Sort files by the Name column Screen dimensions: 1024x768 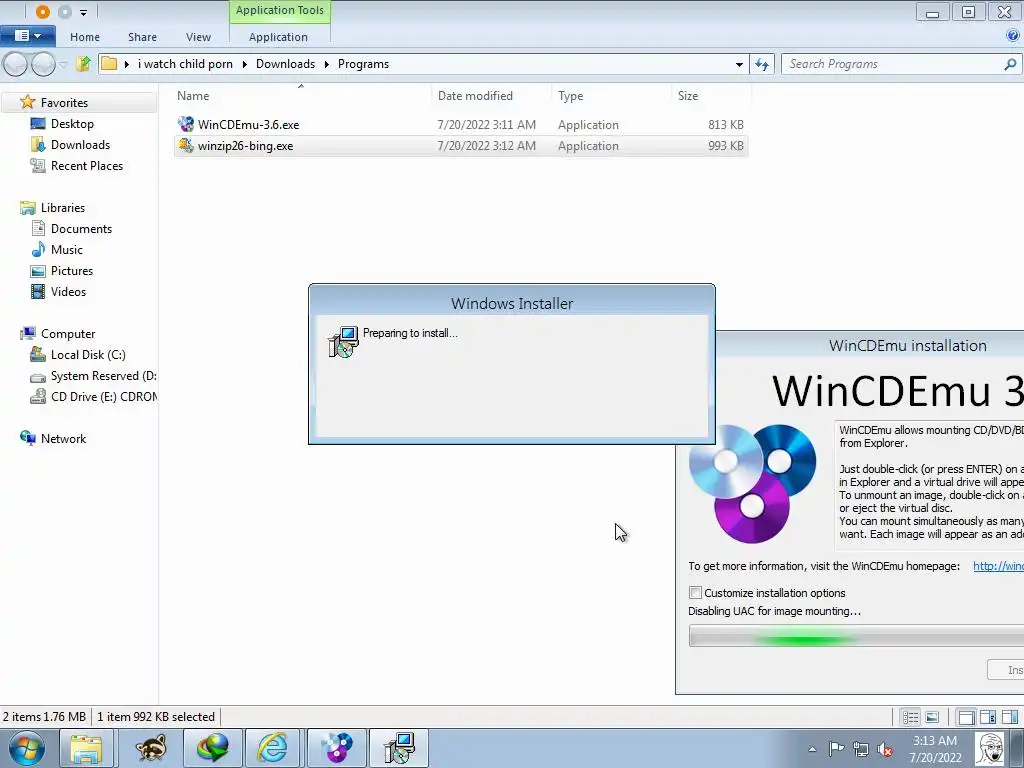[193, 96]
